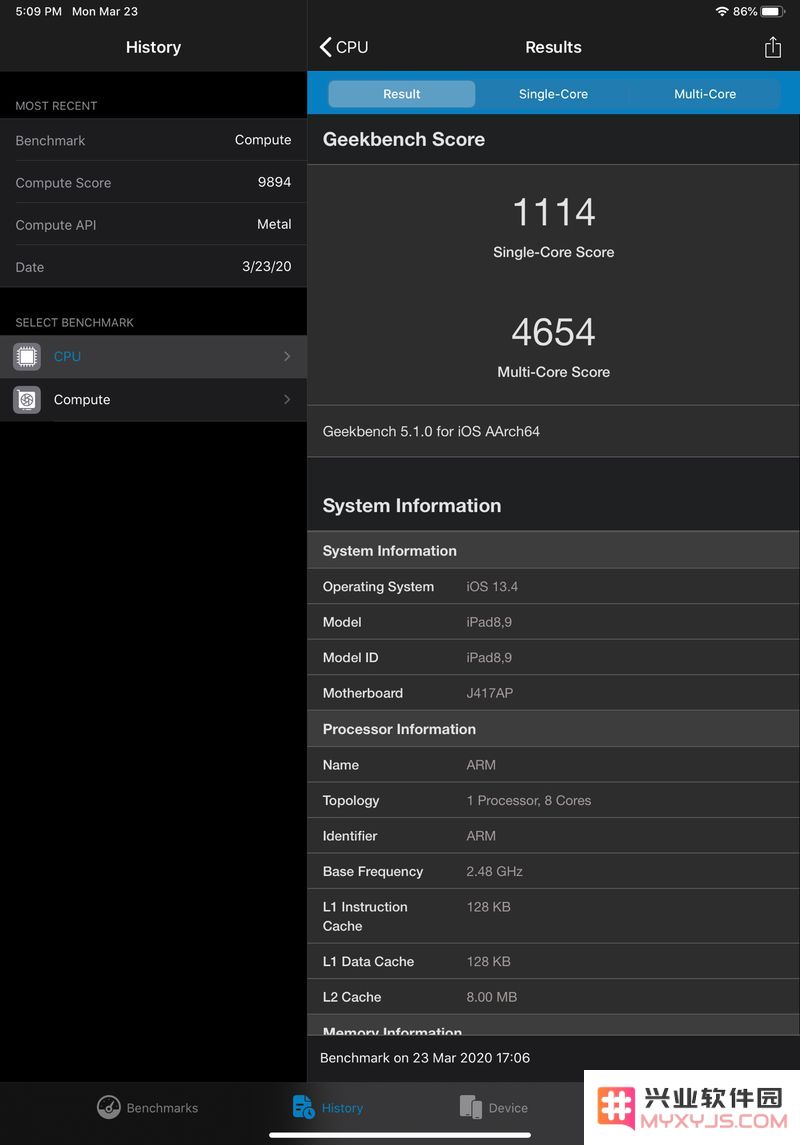The image size is (800, 1145).
Task: Tap the Topology value 1 Processor, 8 Cores
Action: click(x=528, y=800)
